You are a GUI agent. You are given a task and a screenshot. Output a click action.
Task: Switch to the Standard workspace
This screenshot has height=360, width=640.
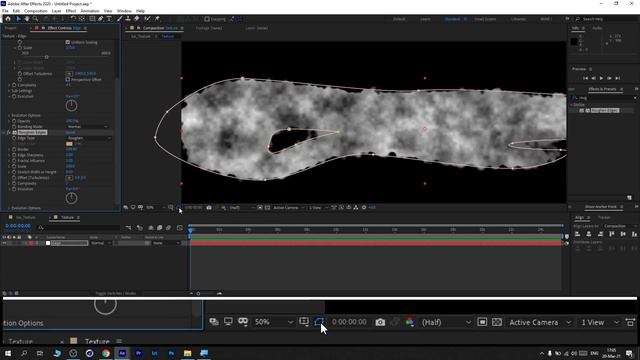(452, 19)
